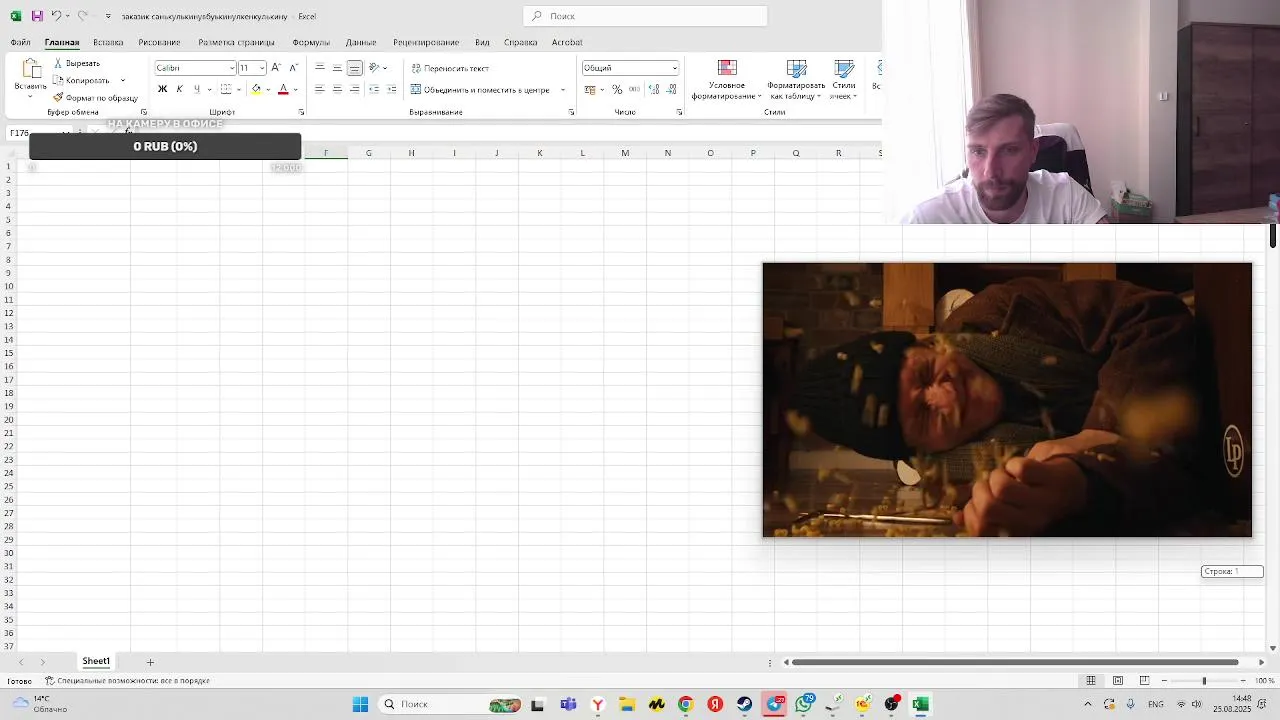Align text to bottom of cell
1280x720 pixels.
pyautogui.click(x=354, y=67)
